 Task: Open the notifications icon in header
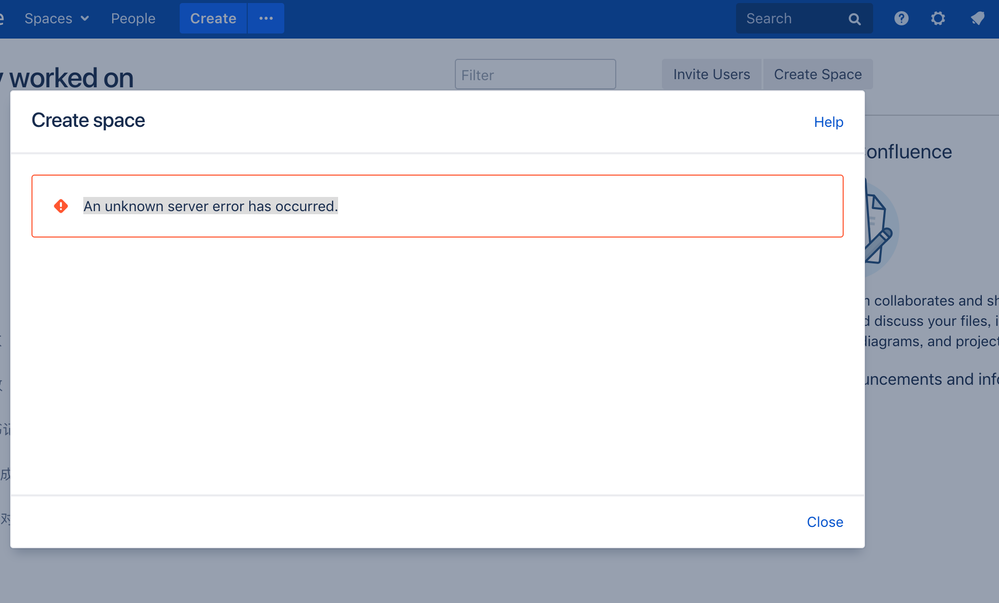(x=977, y=18)
